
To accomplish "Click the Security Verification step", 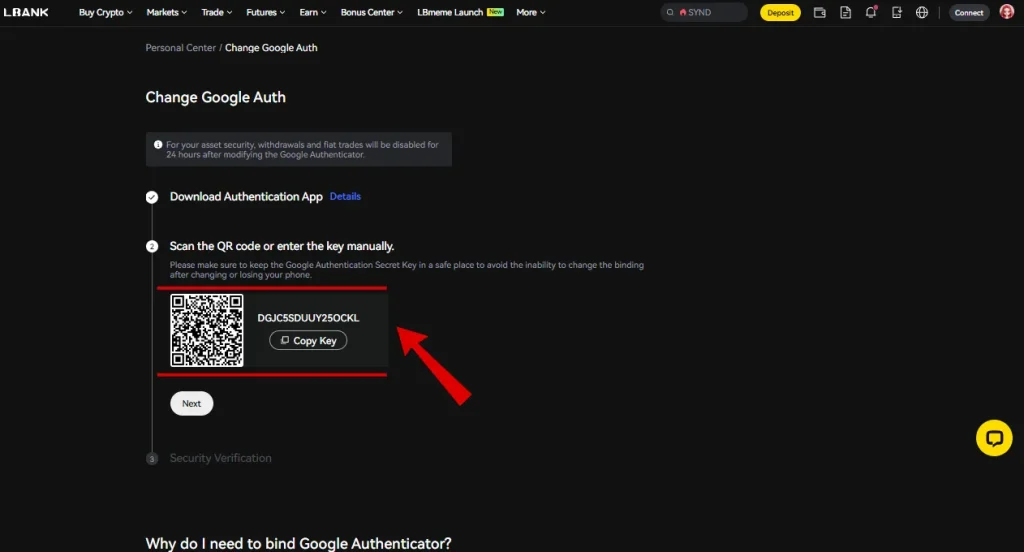I will pos(220,459).
